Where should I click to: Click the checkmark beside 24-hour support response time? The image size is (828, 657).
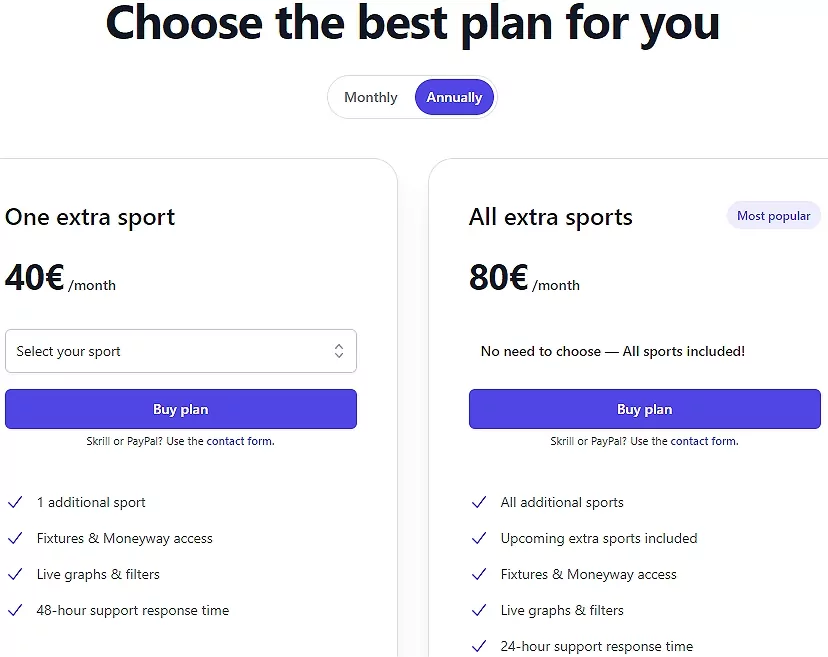479,646
